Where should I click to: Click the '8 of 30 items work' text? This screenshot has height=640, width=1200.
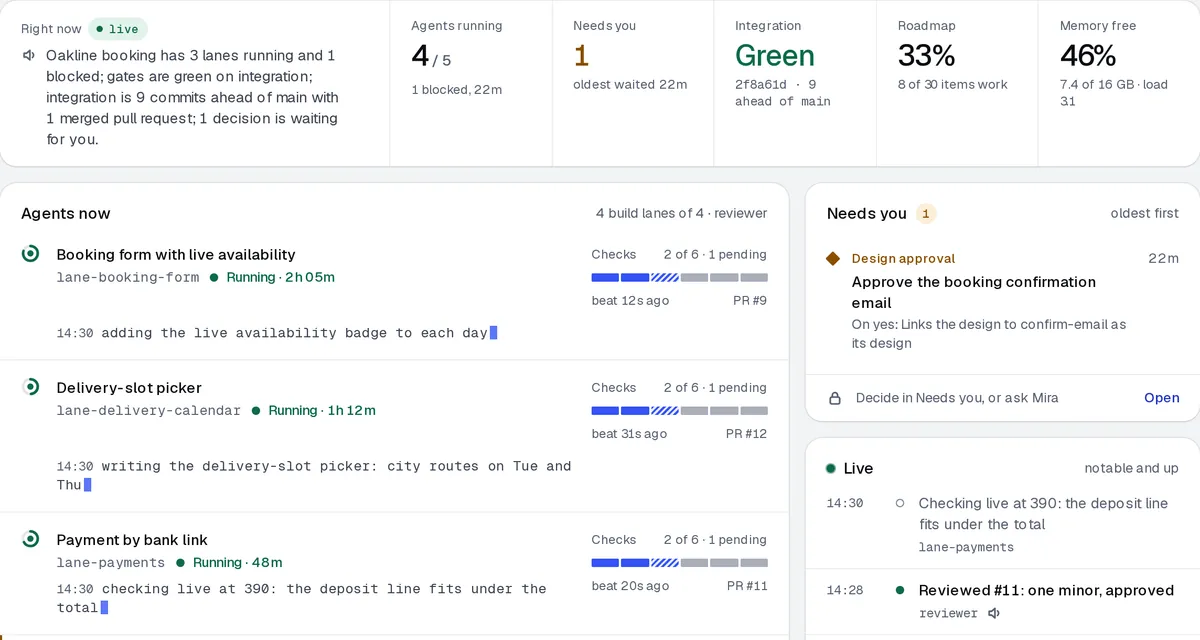click(x=952, y=84)
